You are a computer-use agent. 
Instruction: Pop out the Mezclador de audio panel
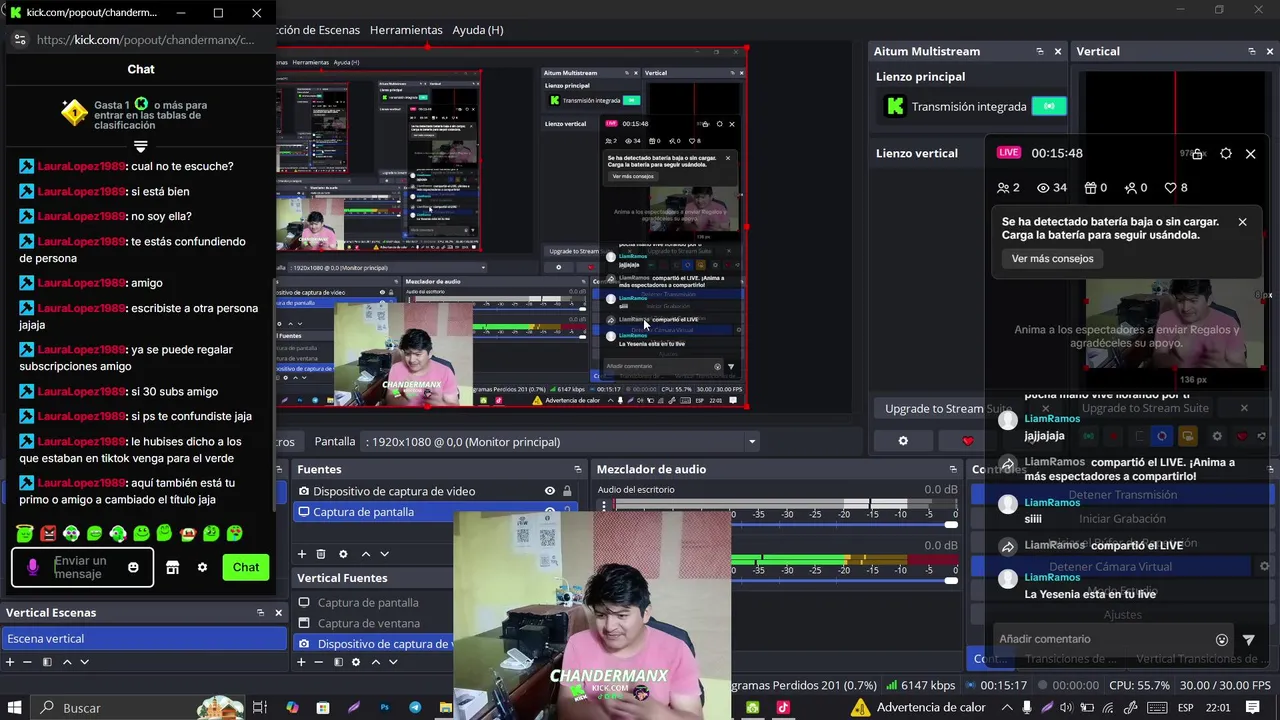pos(953,469)
